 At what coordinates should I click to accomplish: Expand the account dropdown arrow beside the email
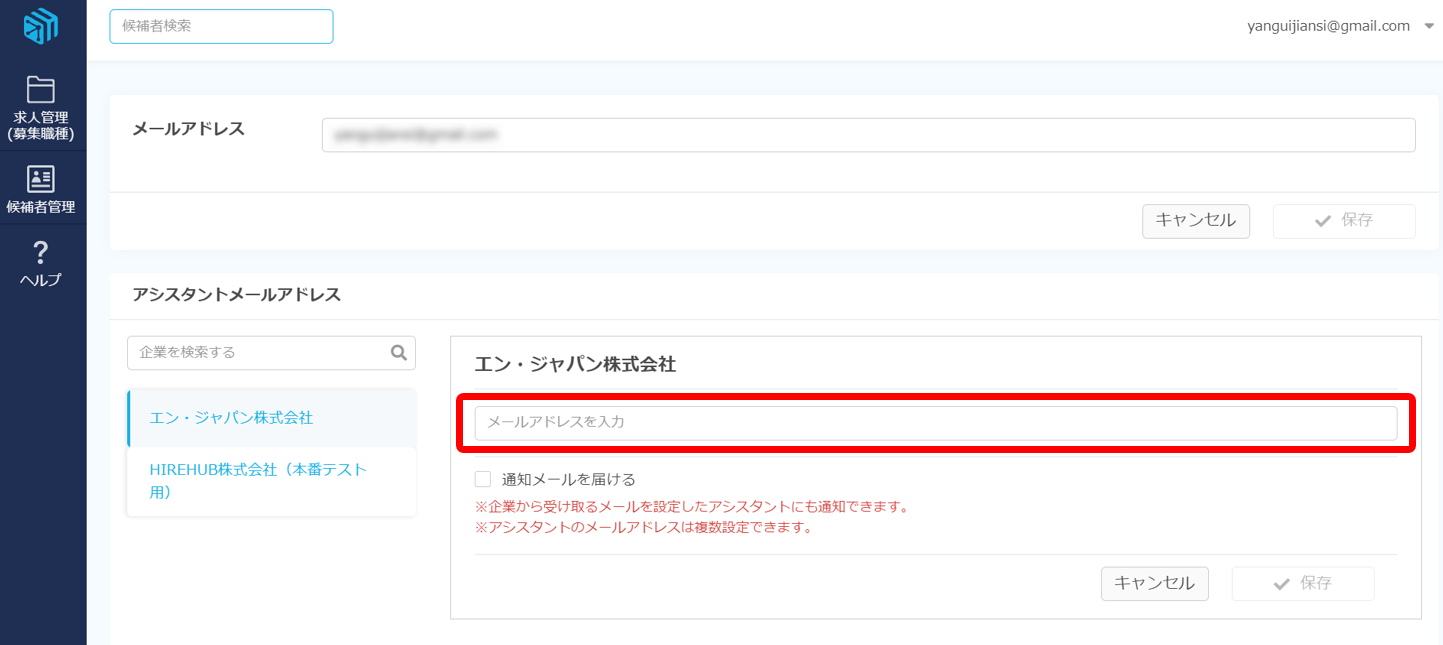[1428, 27]
